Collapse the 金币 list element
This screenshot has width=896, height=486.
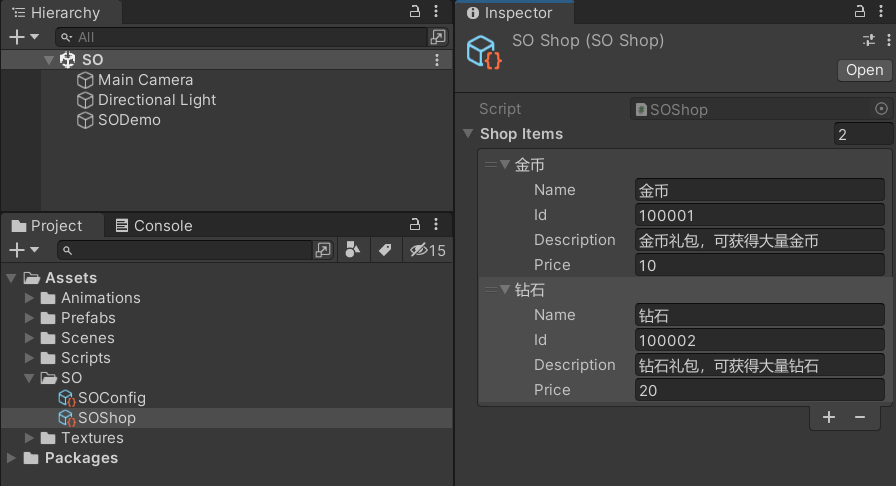tap(505, 165)
